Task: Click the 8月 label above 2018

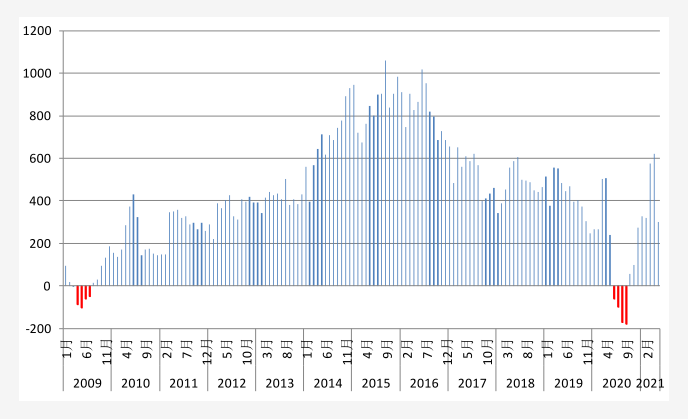Action: tap(528, 349)
